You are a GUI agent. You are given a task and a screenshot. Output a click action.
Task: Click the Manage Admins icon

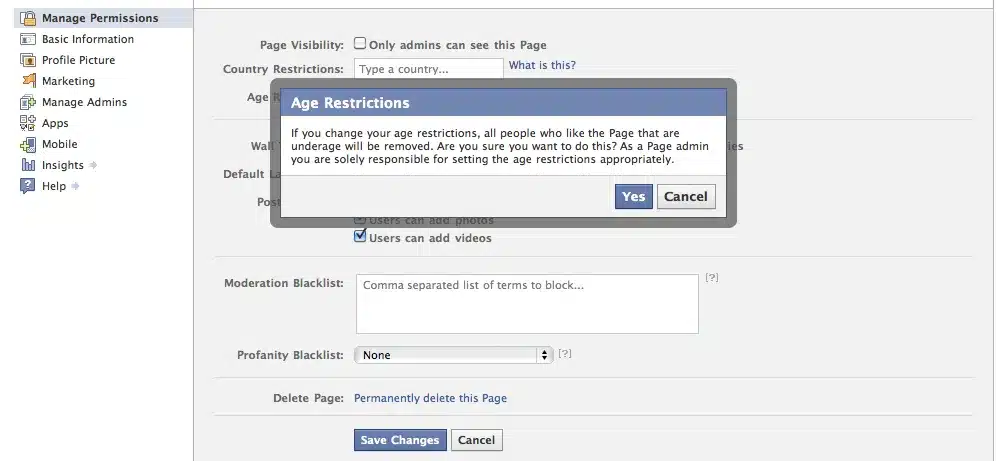point(28,102)
